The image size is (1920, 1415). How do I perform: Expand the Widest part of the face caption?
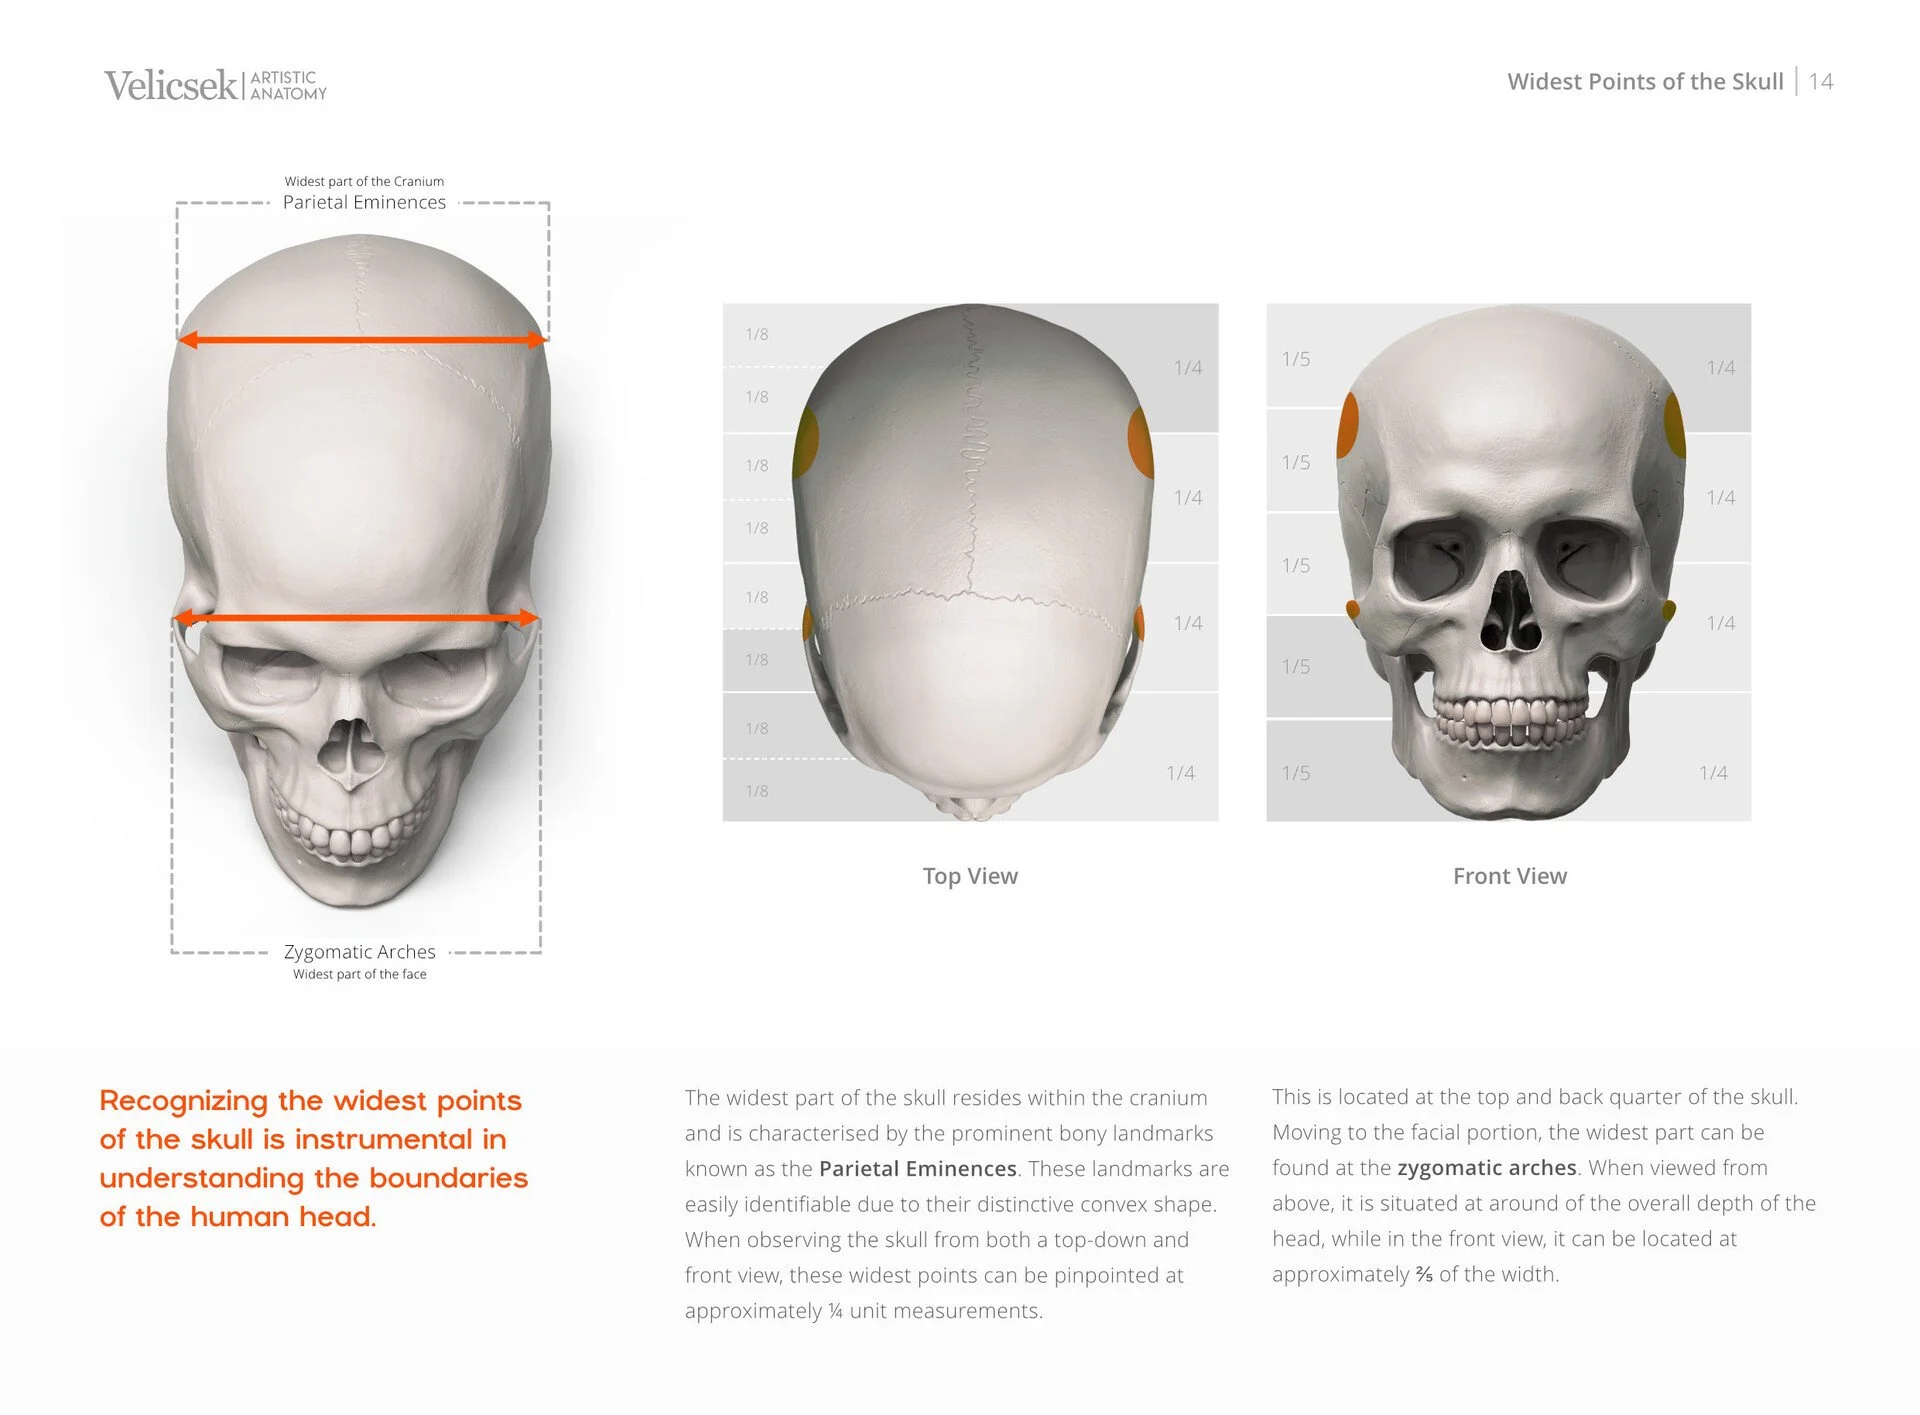[x=358, y=974]
